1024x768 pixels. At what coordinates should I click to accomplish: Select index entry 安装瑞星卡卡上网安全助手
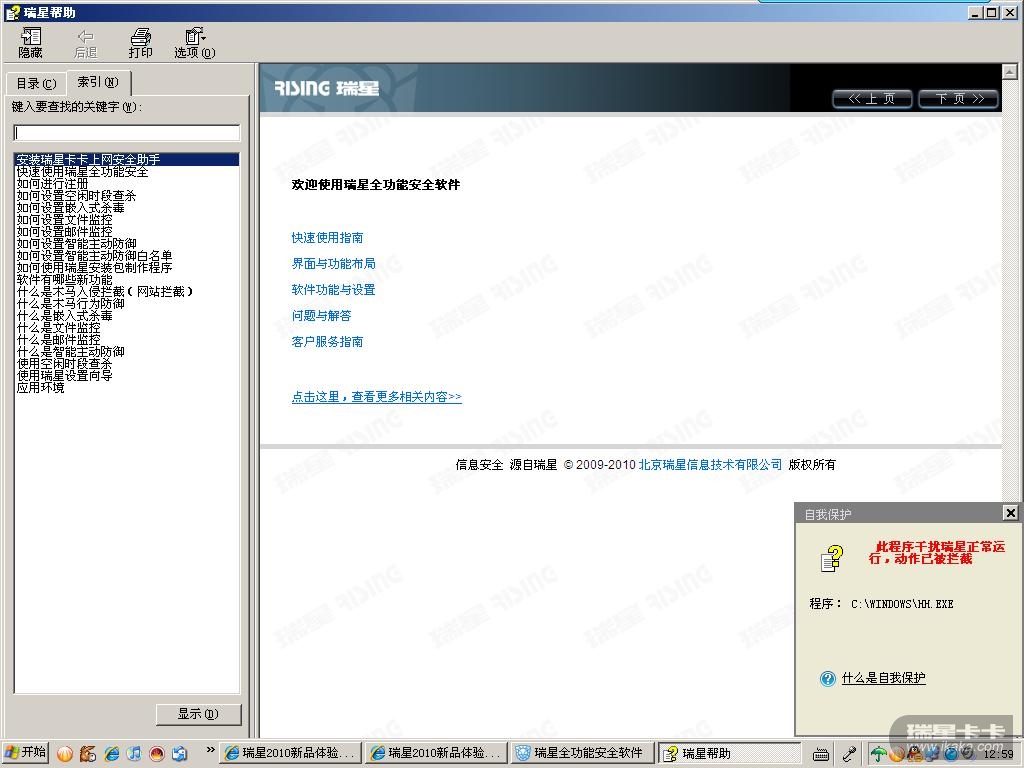coord(127,159)
